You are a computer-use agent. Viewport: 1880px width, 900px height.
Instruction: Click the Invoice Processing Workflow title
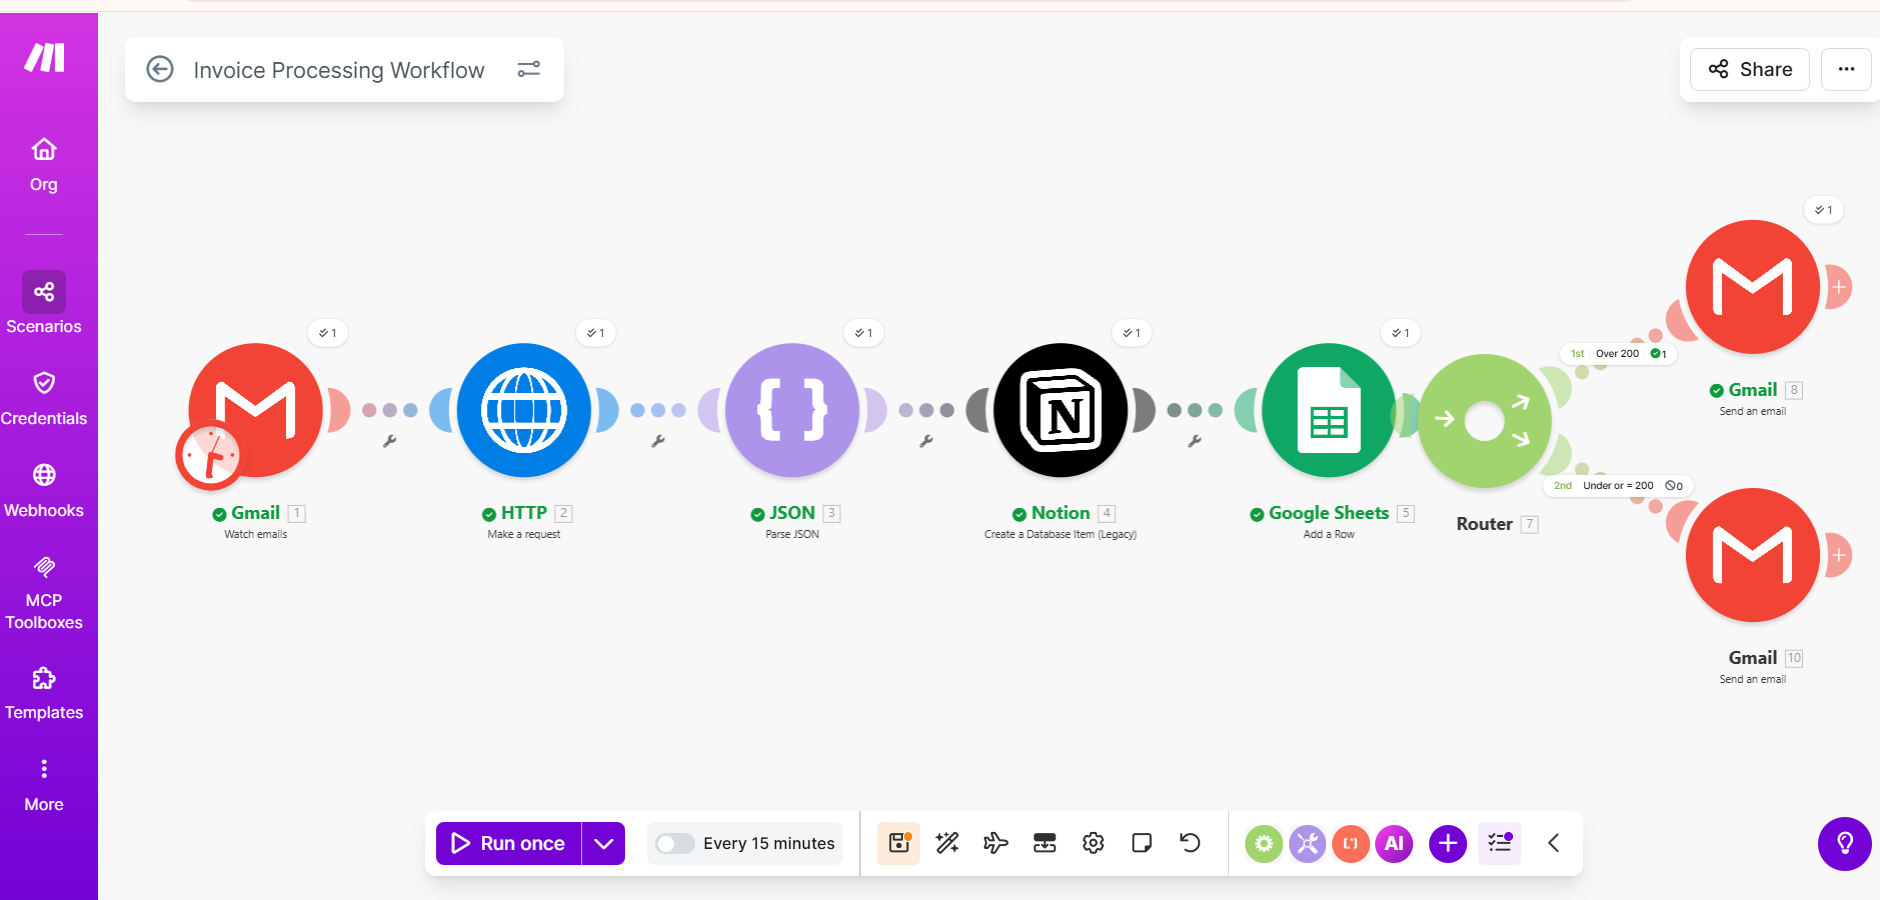339,69
